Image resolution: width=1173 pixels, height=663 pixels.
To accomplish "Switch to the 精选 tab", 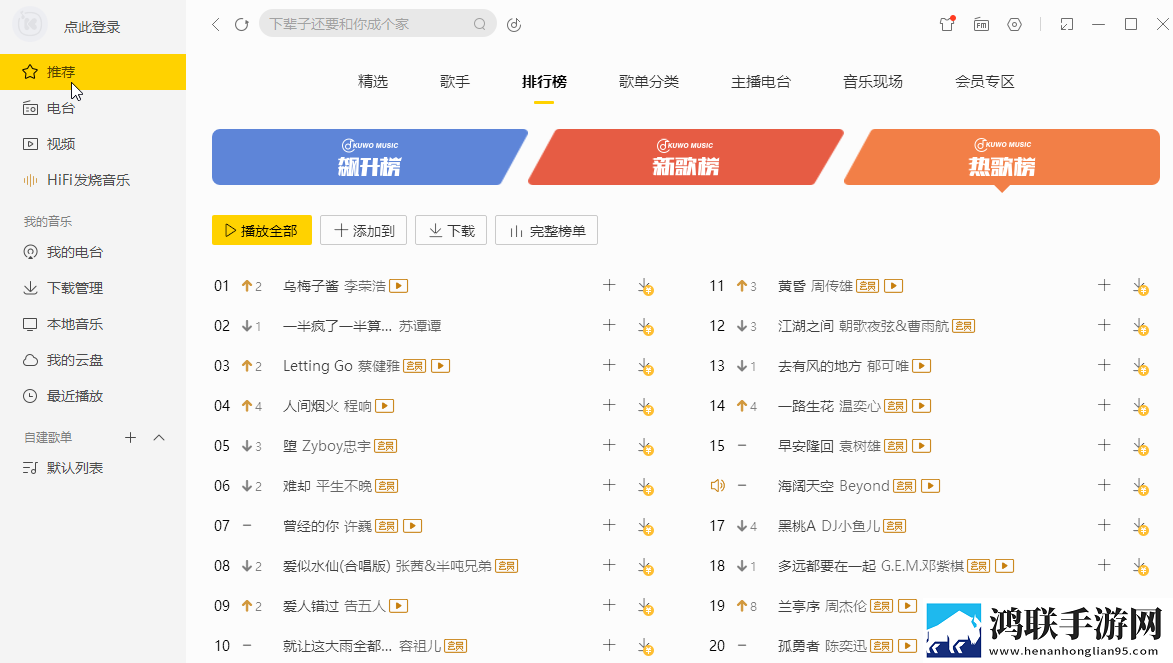I will tap(373, 82).
